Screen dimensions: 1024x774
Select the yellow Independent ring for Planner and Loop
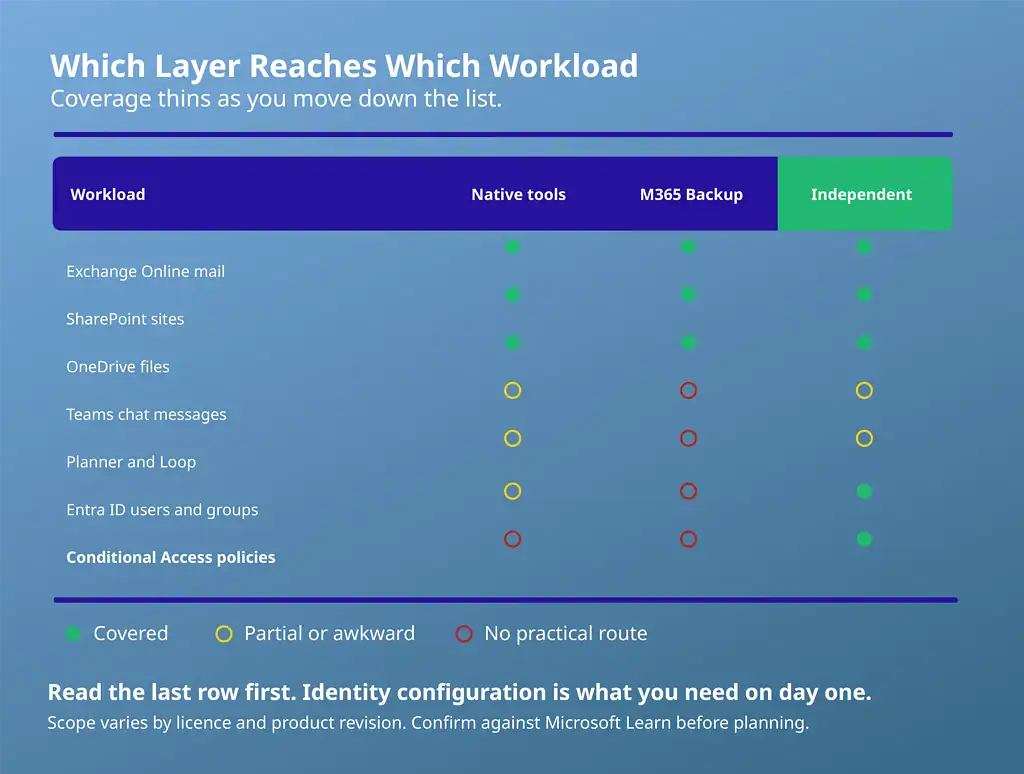click(x=864, y=438)
